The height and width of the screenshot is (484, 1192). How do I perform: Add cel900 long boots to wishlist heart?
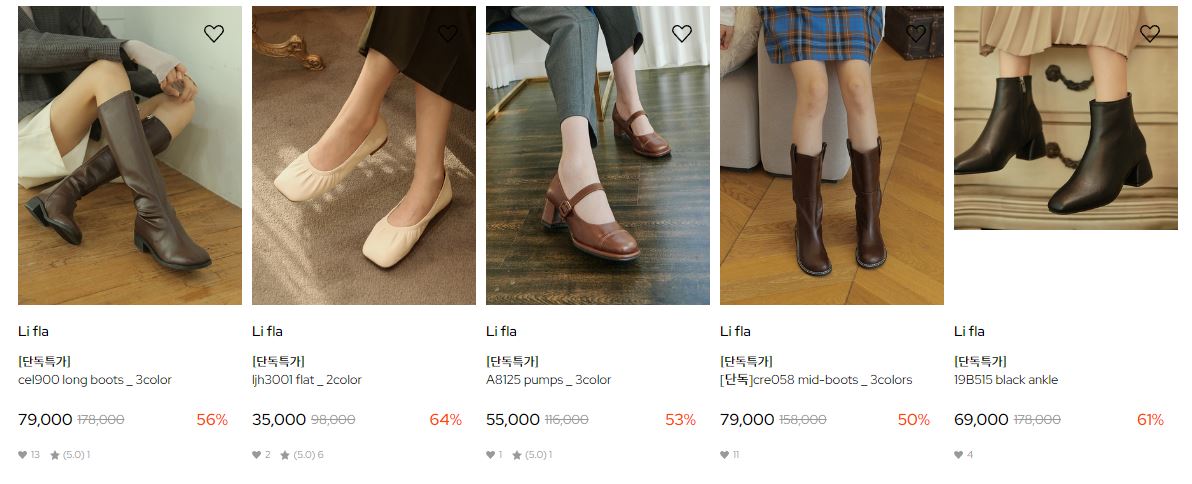(214, 33)
